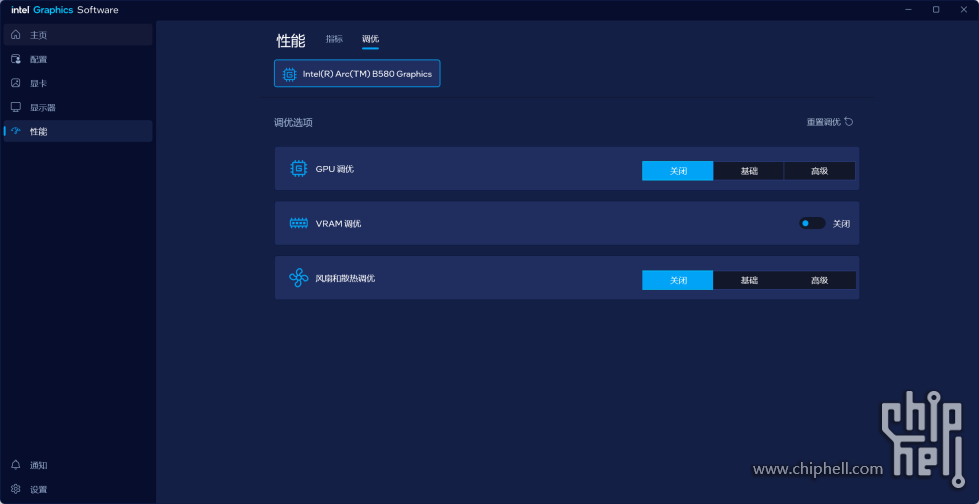Click the 调优选项 section heading
The width and height of the screenshot is (979, 504).
click(x=293, y=123)
